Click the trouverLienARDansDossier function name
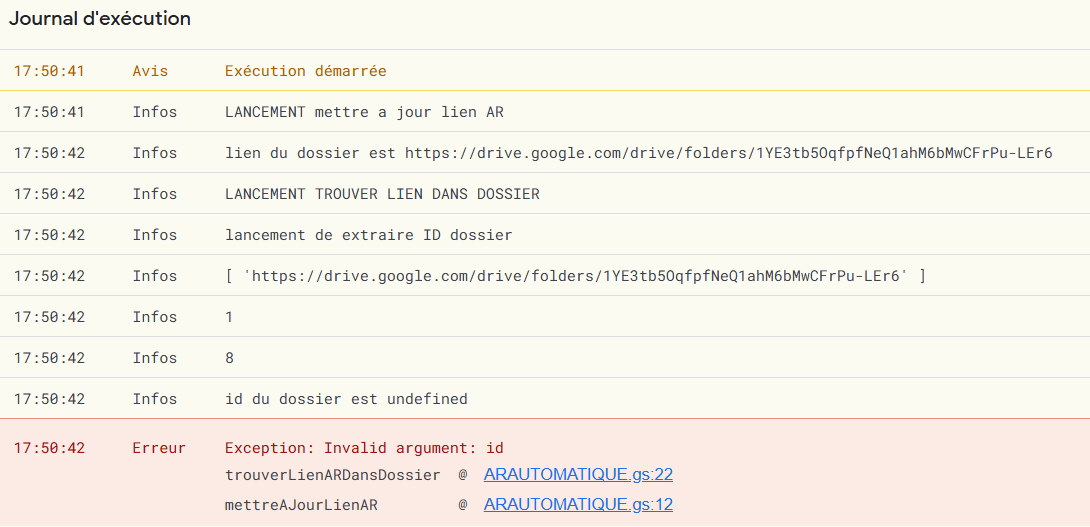The image size is (1090, 527). 332,475
